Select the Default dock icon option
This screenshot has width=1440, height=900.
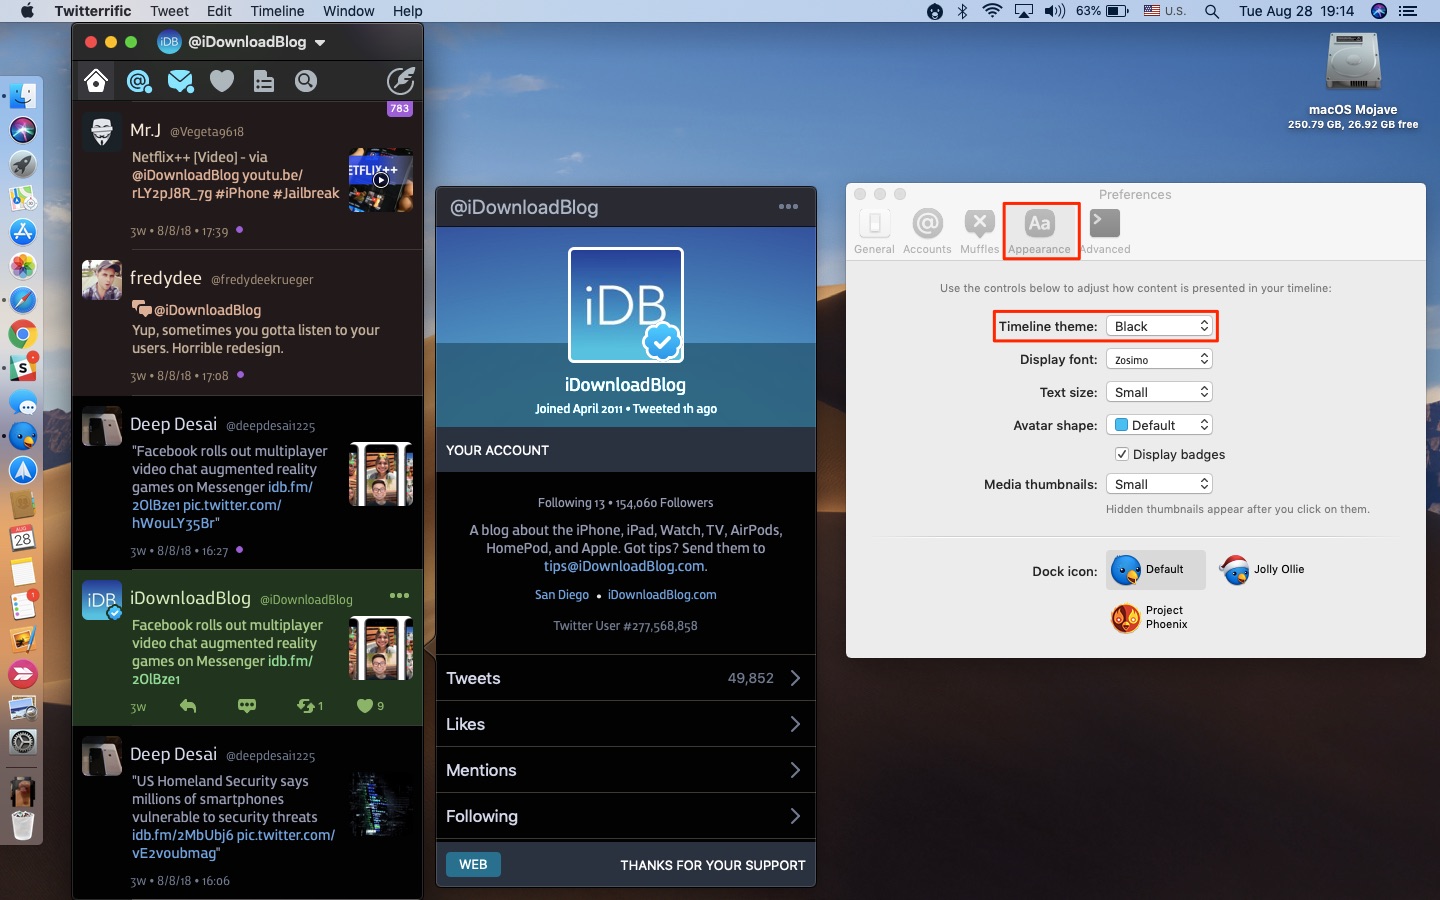click(1156, 570)
